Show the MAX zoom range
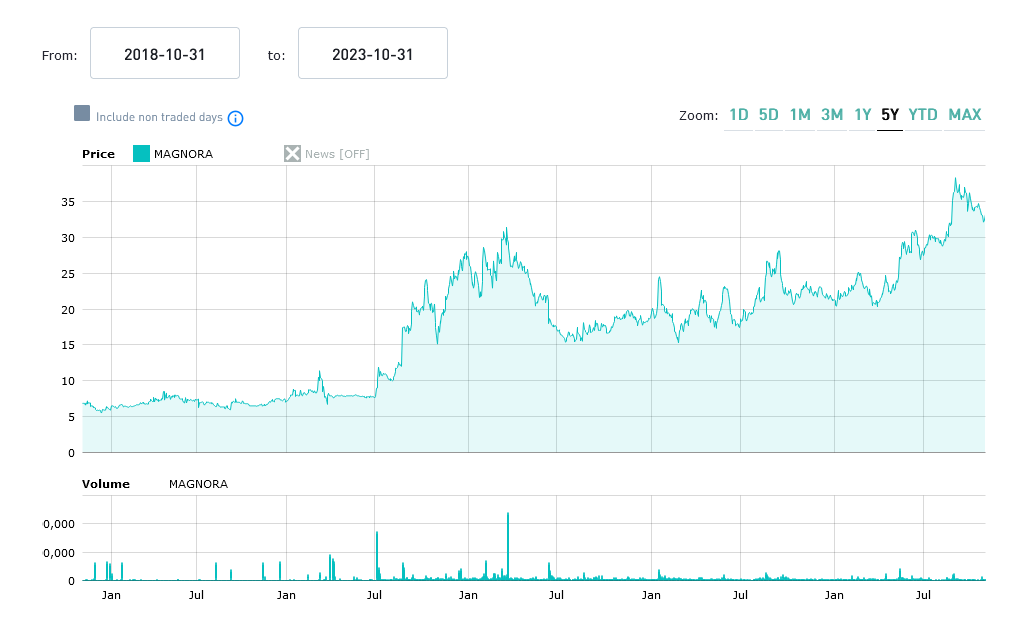The width and height of the screenshot is (1036, 644). [965, 115]
